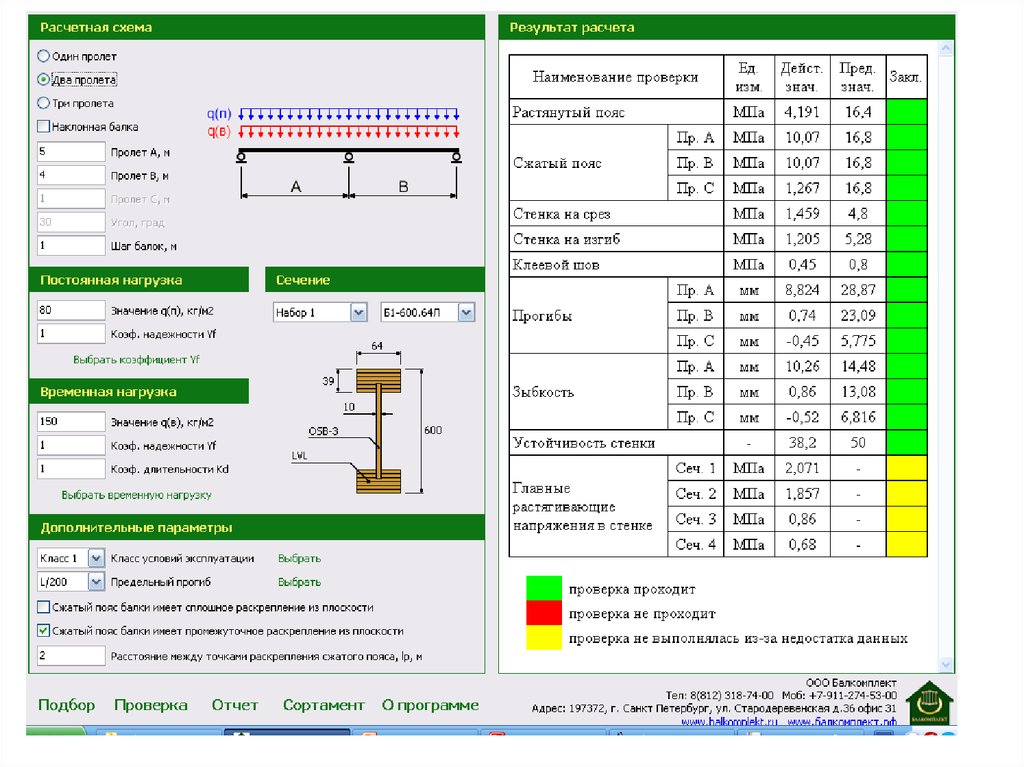Click the scroll-up arrow in results panel
The width and height of the screenshot is (1024, 767).
pos(946,48)
